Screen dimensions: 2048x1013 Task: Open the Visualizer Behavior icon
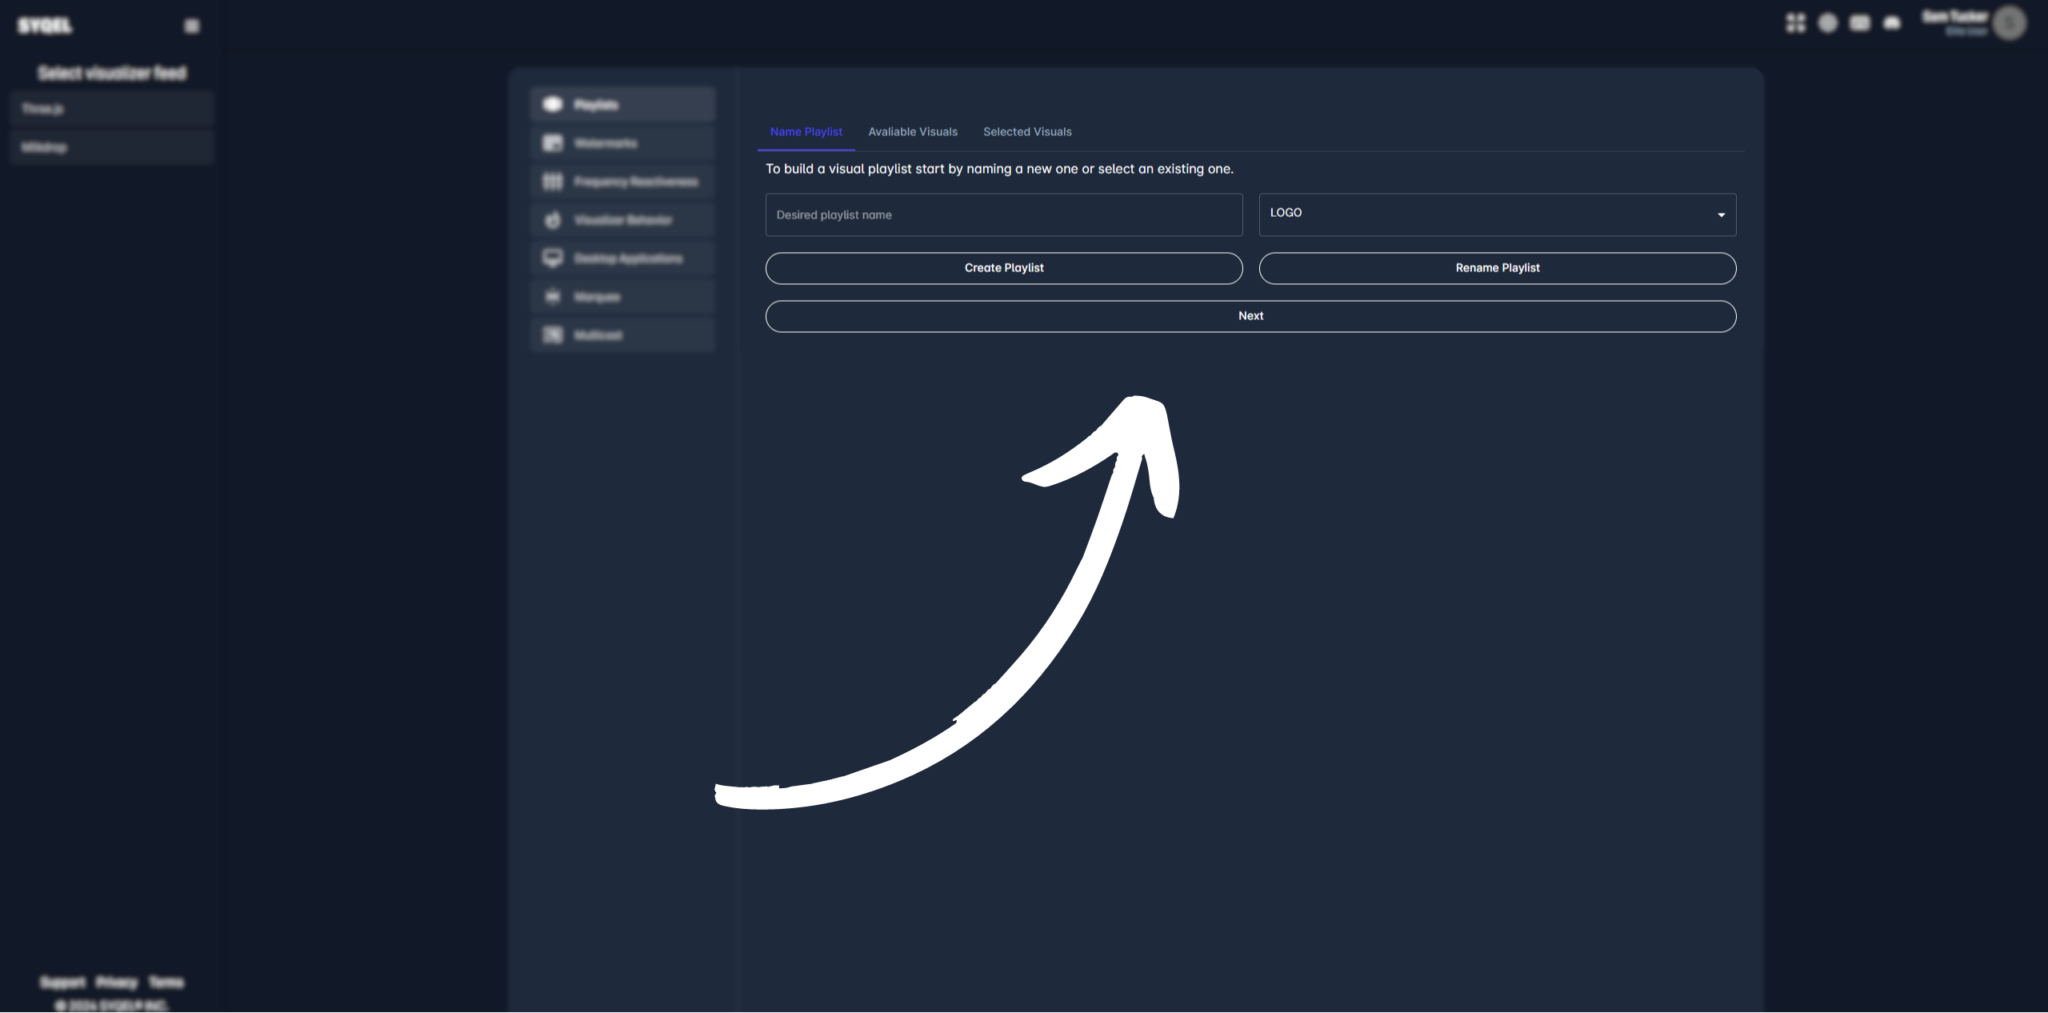pyautogui.click(x=553, y=220)
